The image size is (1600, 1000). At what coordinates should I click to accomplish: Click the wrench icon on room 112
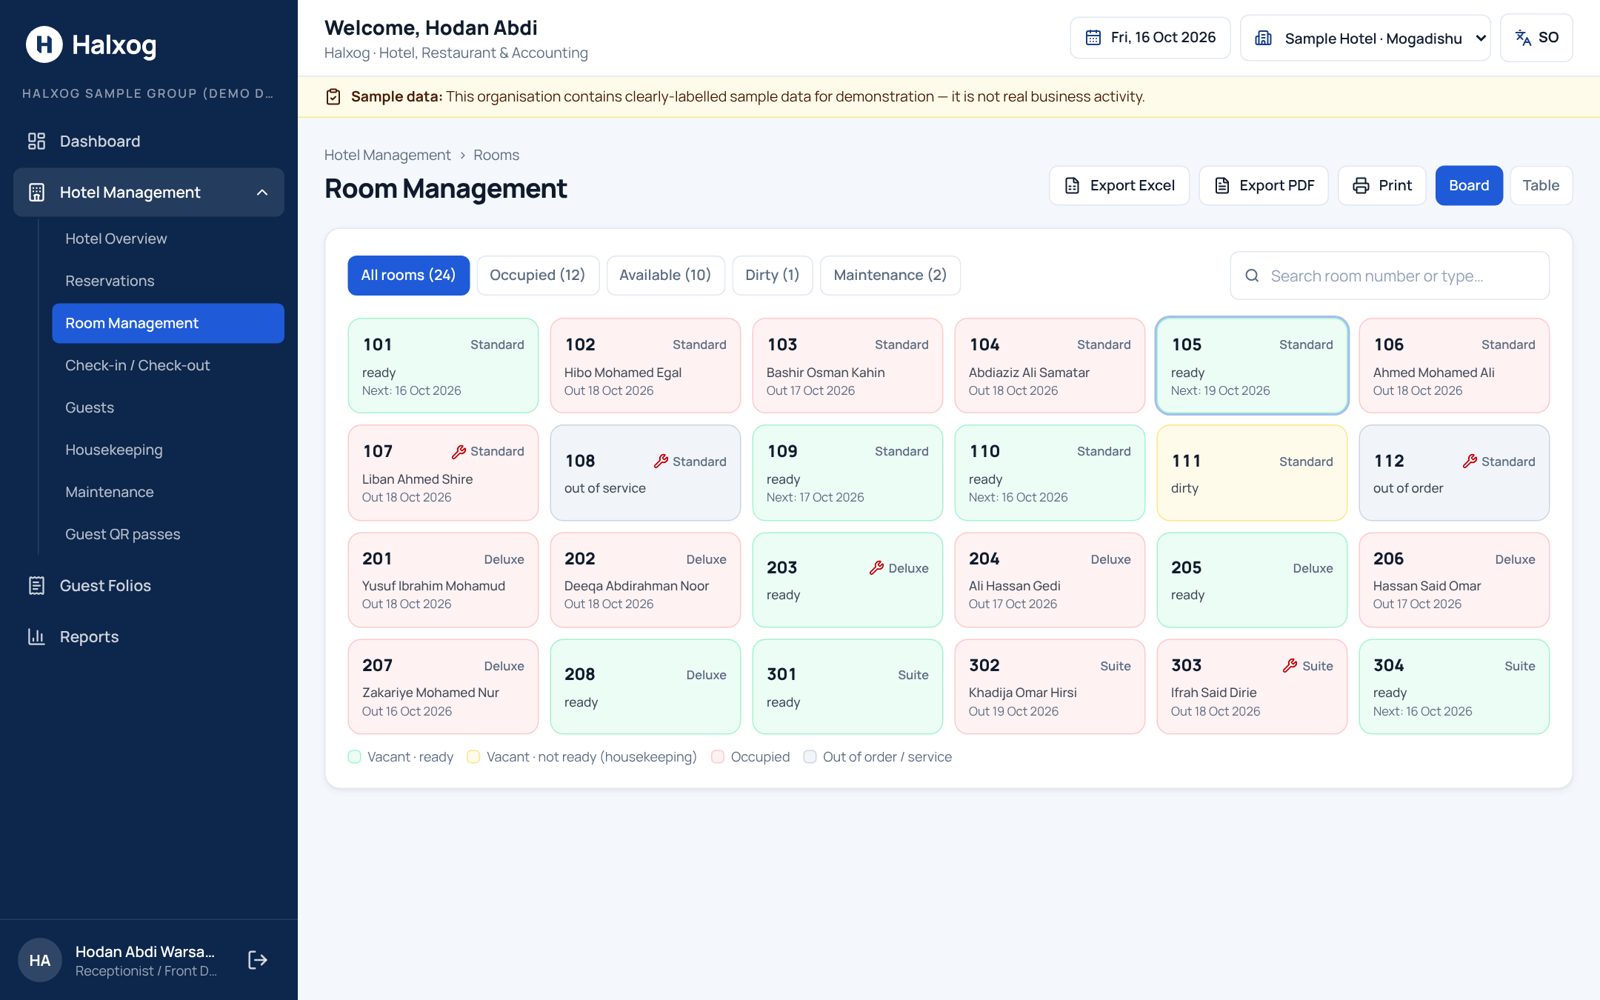coord(1470,462)
